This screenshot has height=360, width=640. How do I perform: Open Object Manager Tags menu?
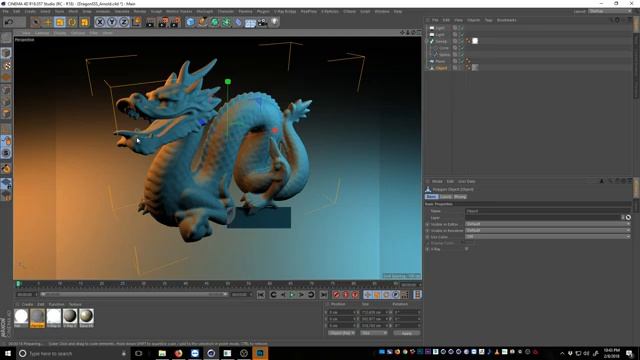click(x=488, y=20)
